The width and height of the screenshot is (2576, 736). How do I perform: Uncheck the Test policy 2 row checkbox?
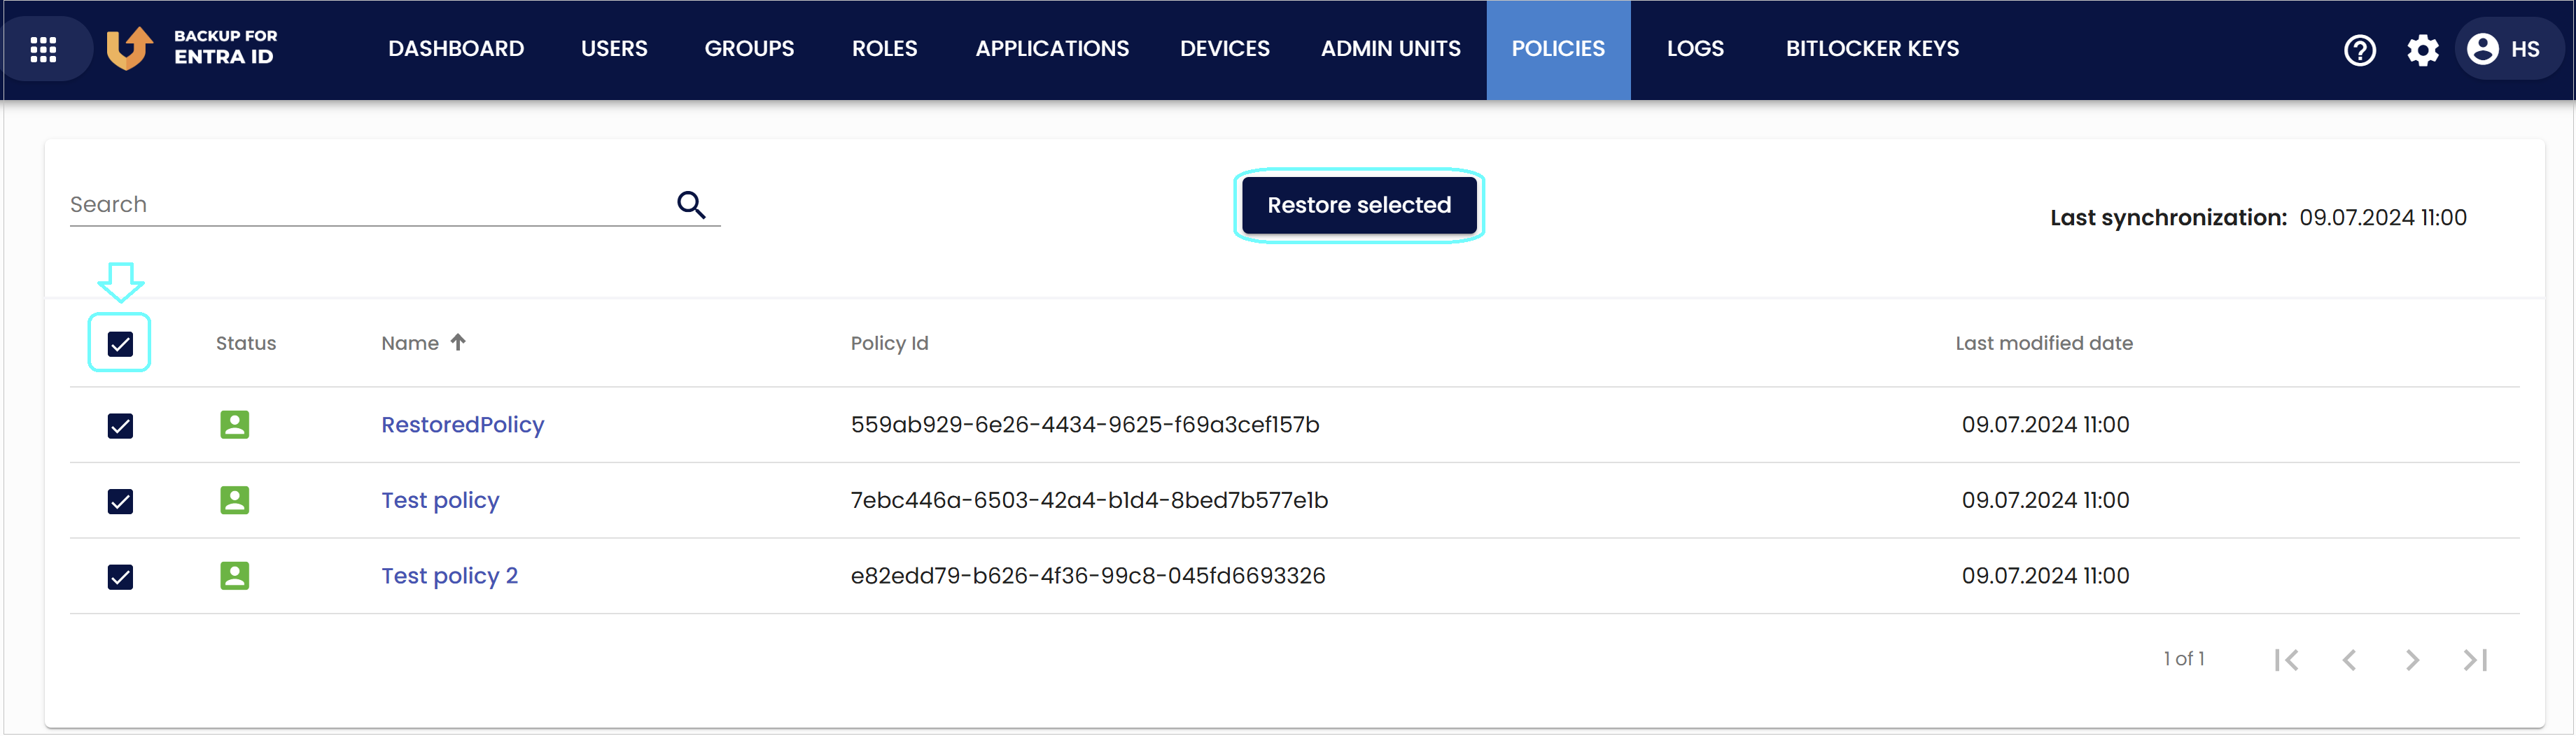[x=120, y=577]
